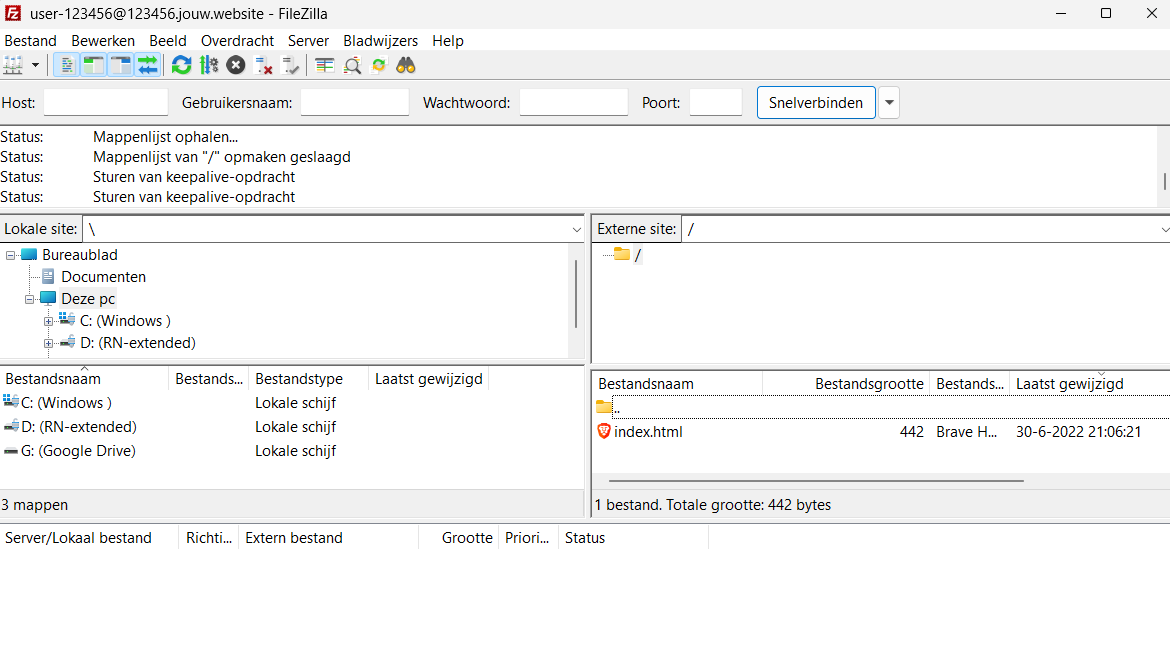Open the Bestand menu
Screen dimensions: 1170x645
click(31, 41)
